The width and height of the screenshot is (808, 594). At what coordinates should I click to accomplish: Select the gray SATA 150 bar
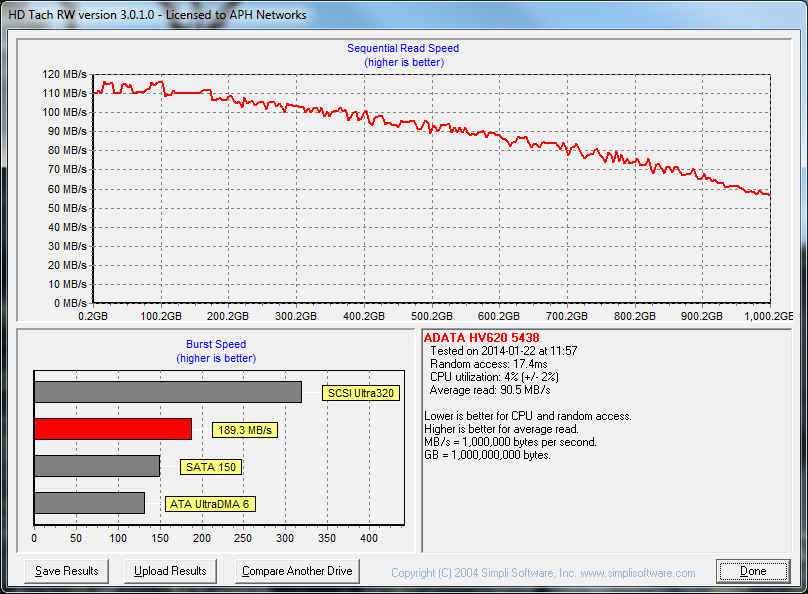point(97,466)
